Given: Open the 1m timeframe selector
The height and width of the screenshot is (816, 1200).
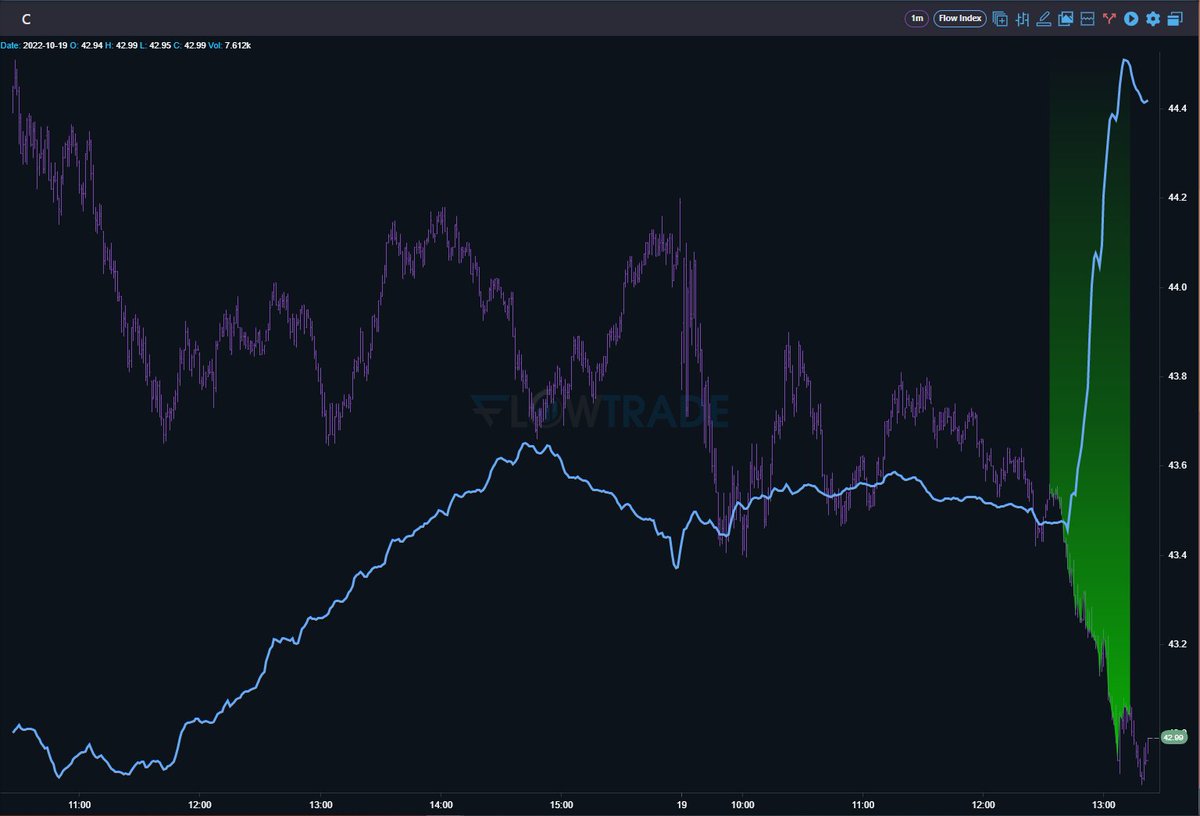Looking at the screenshot, I should click(x=916, y=18).
